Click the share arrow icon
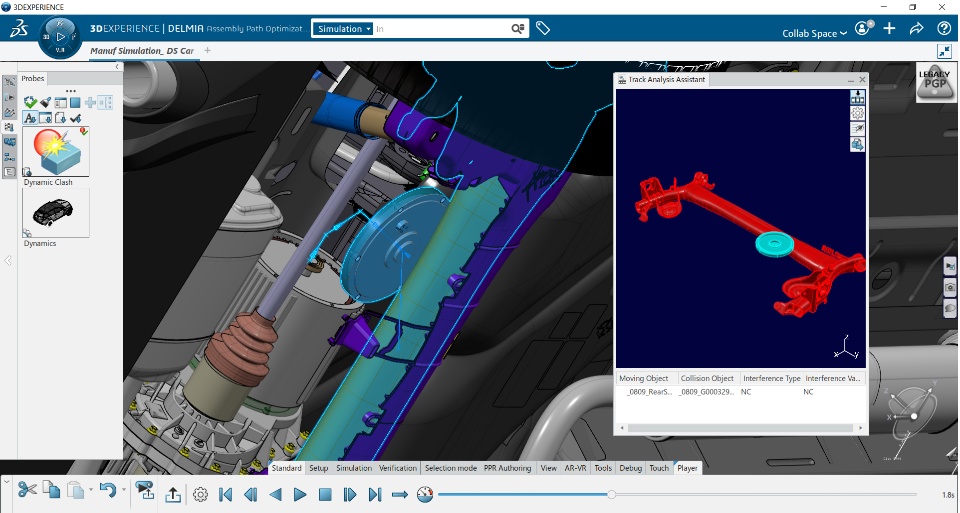The width and height of the screenshot is (960, 513). click(917, 28)
